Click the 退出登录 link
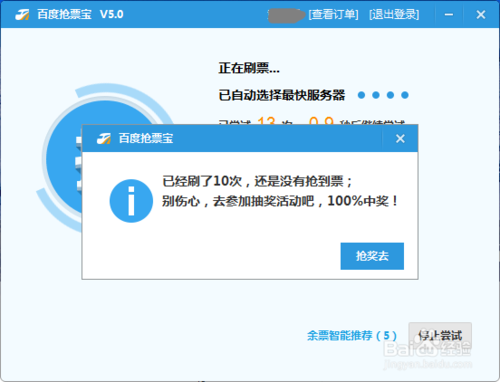Image resolution: width=500 pixels, height=382 pixels. (x=394, y=15)
